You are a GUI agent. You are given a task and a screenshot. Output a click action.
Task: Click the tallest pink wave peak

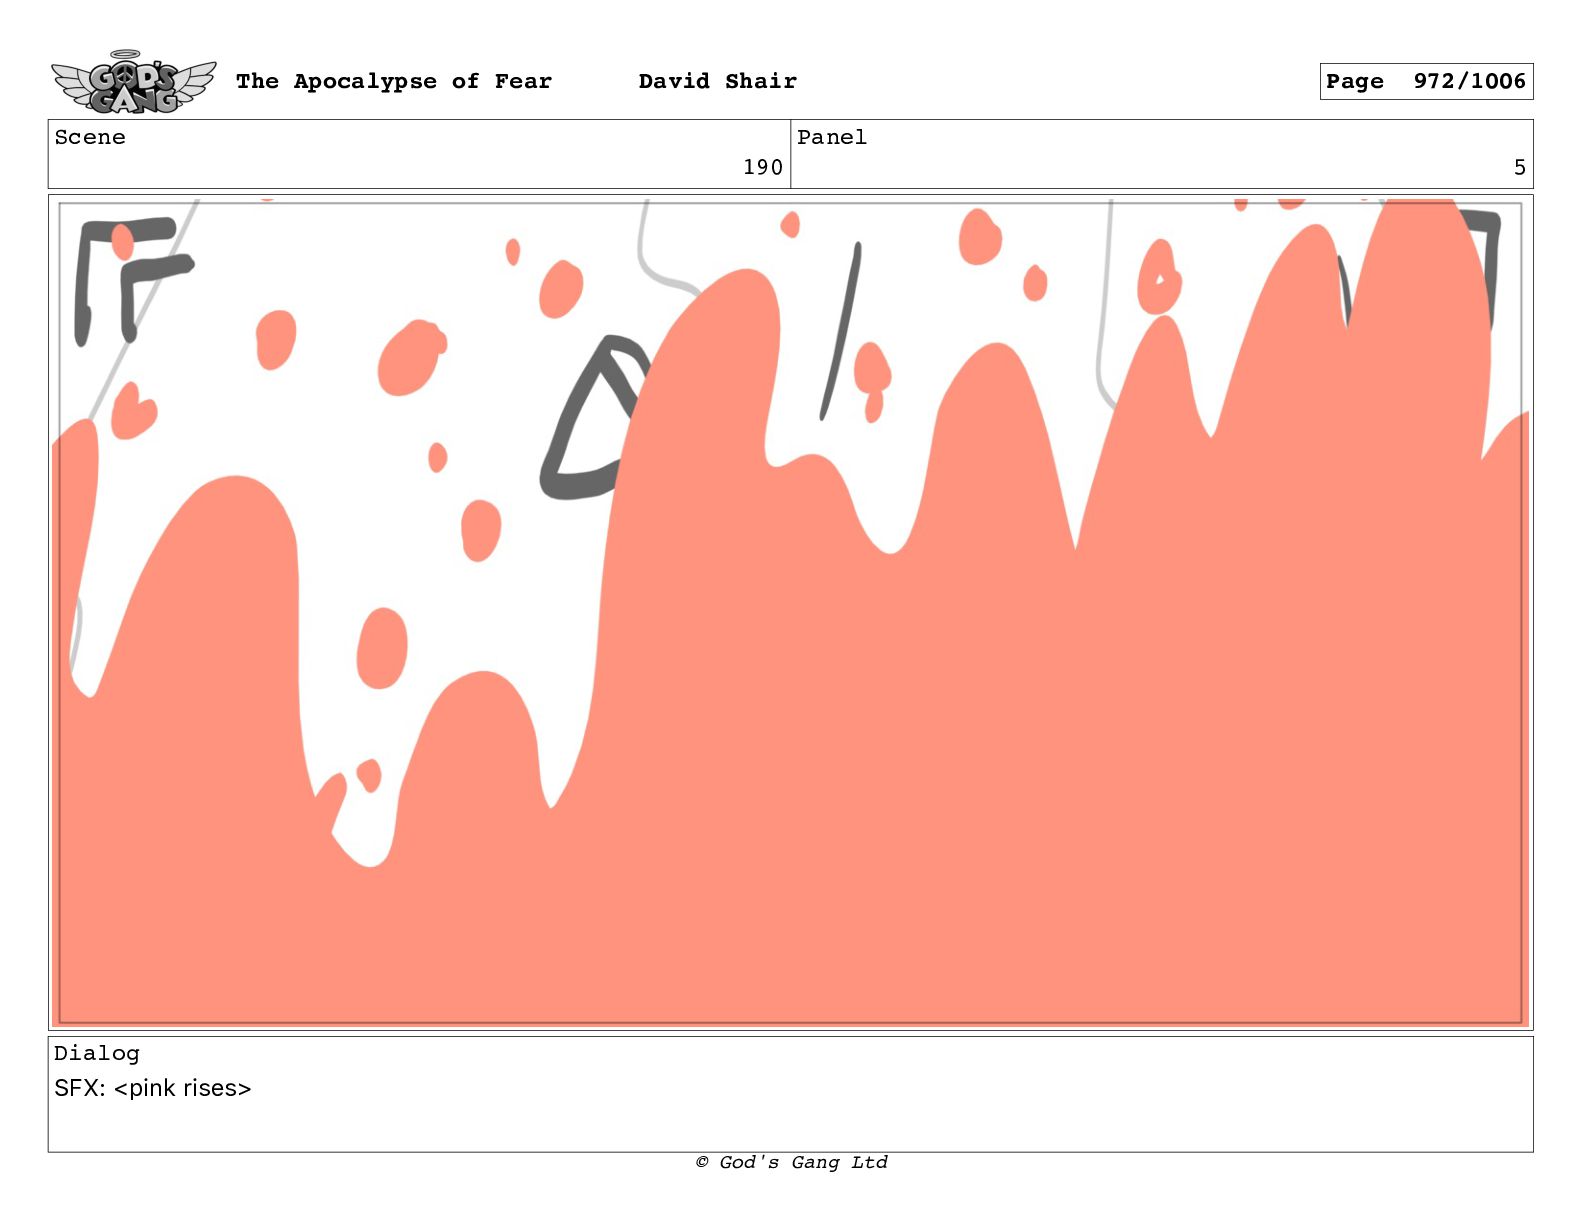(1420, 230)
